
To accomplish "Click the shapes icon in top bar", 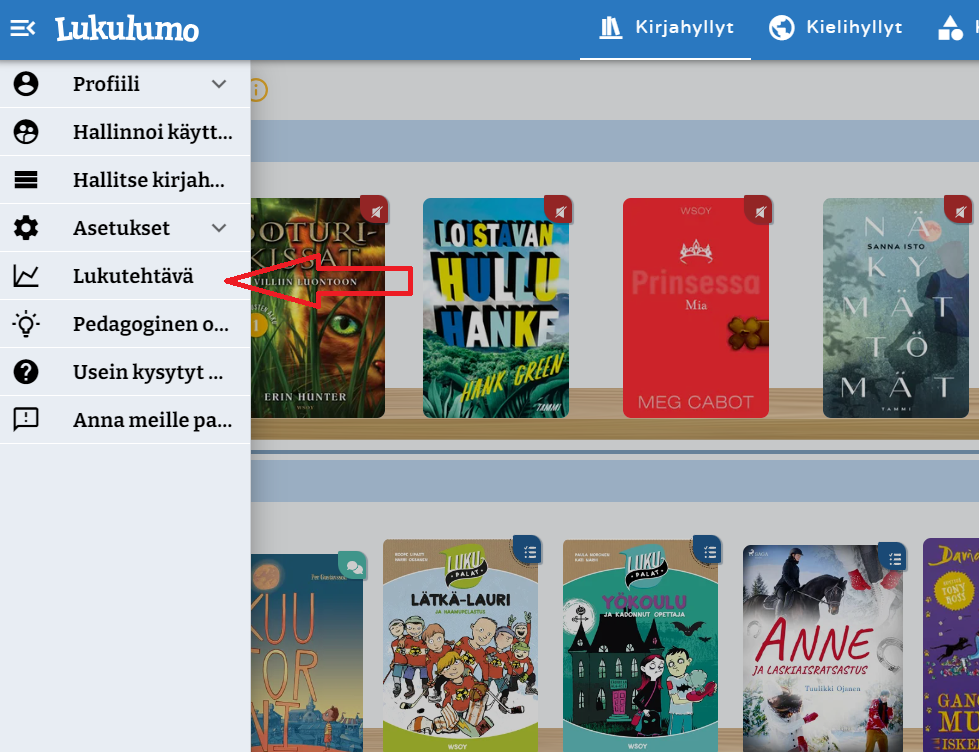I will click(950, 28).
